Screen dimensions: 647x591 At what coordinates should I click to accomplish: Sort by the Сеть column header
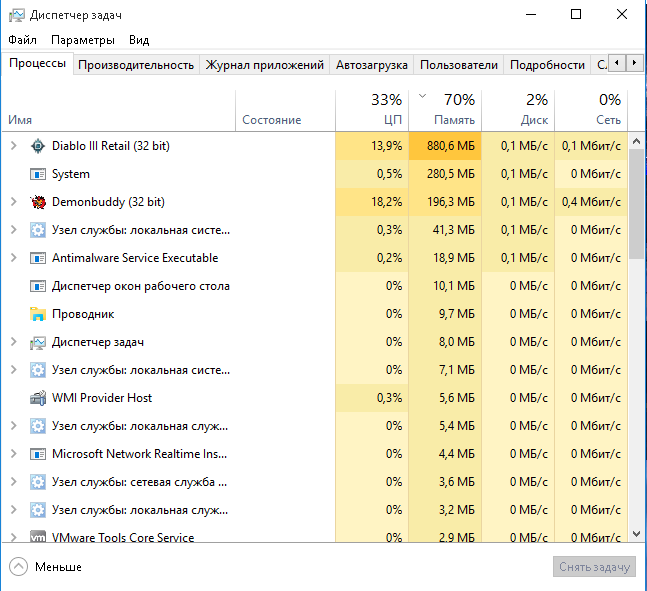click(x=591, y=111)
